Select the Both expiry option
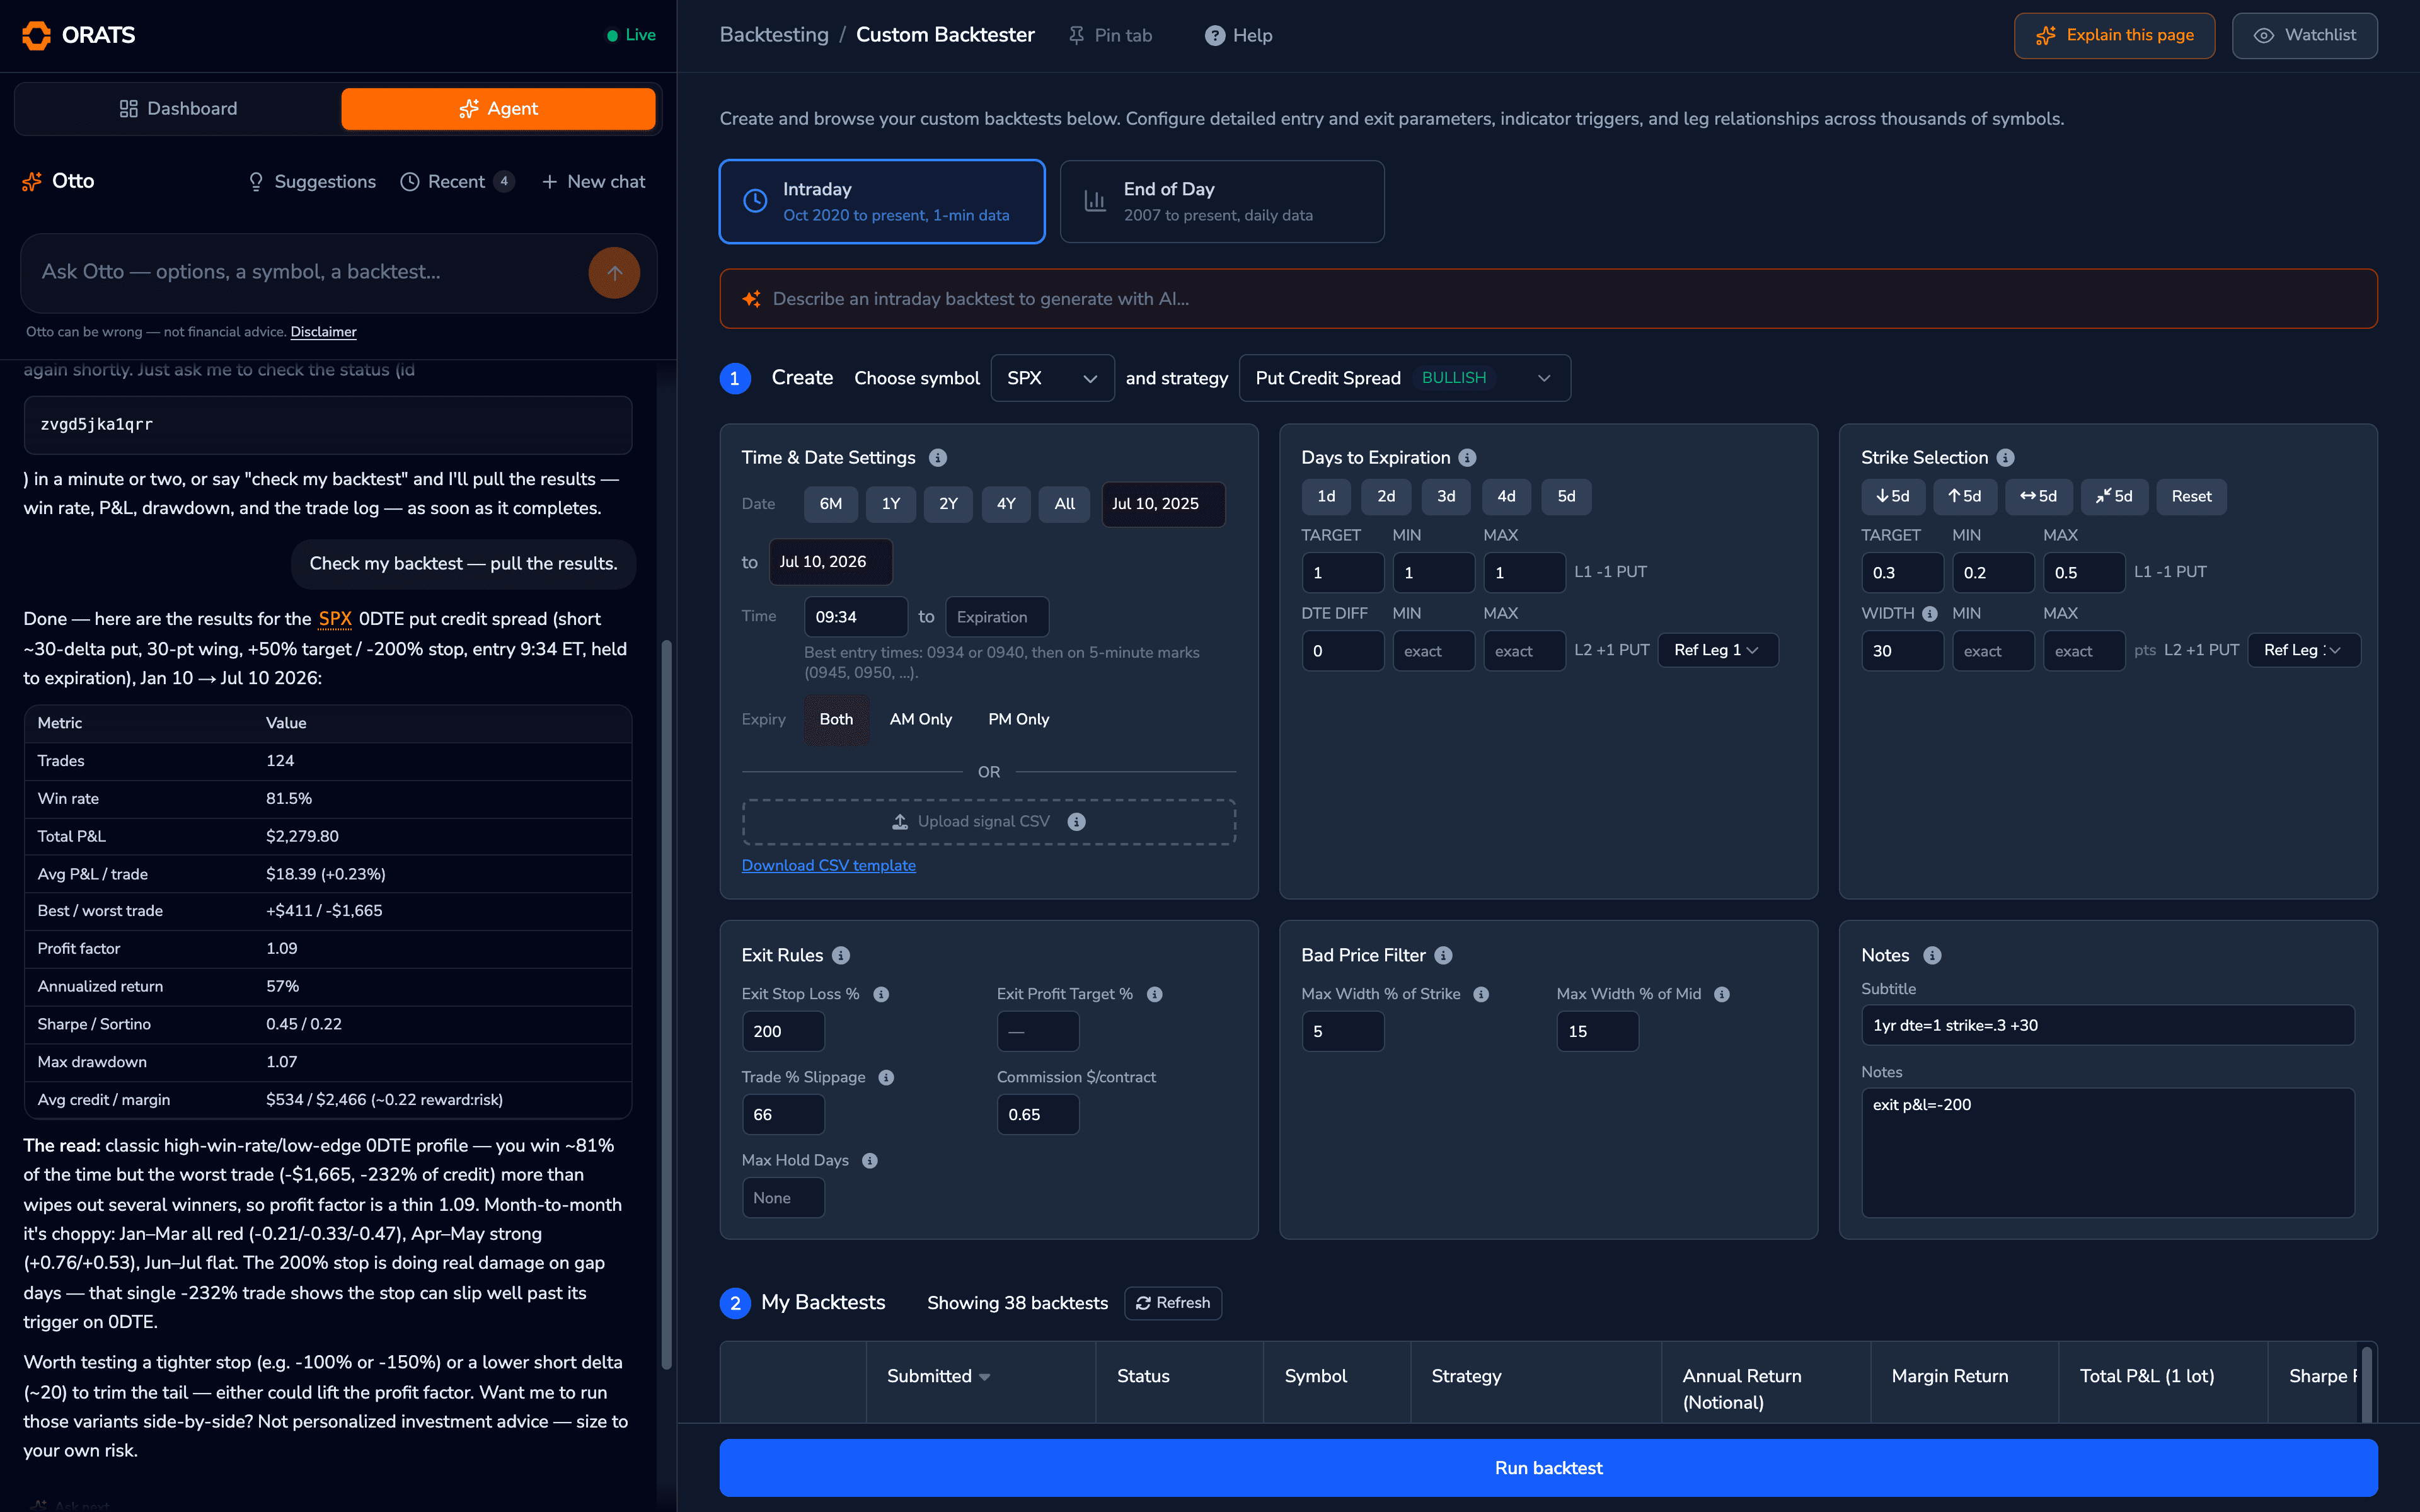Viewport: 2420px width, 1512px height. click(836, 719)
